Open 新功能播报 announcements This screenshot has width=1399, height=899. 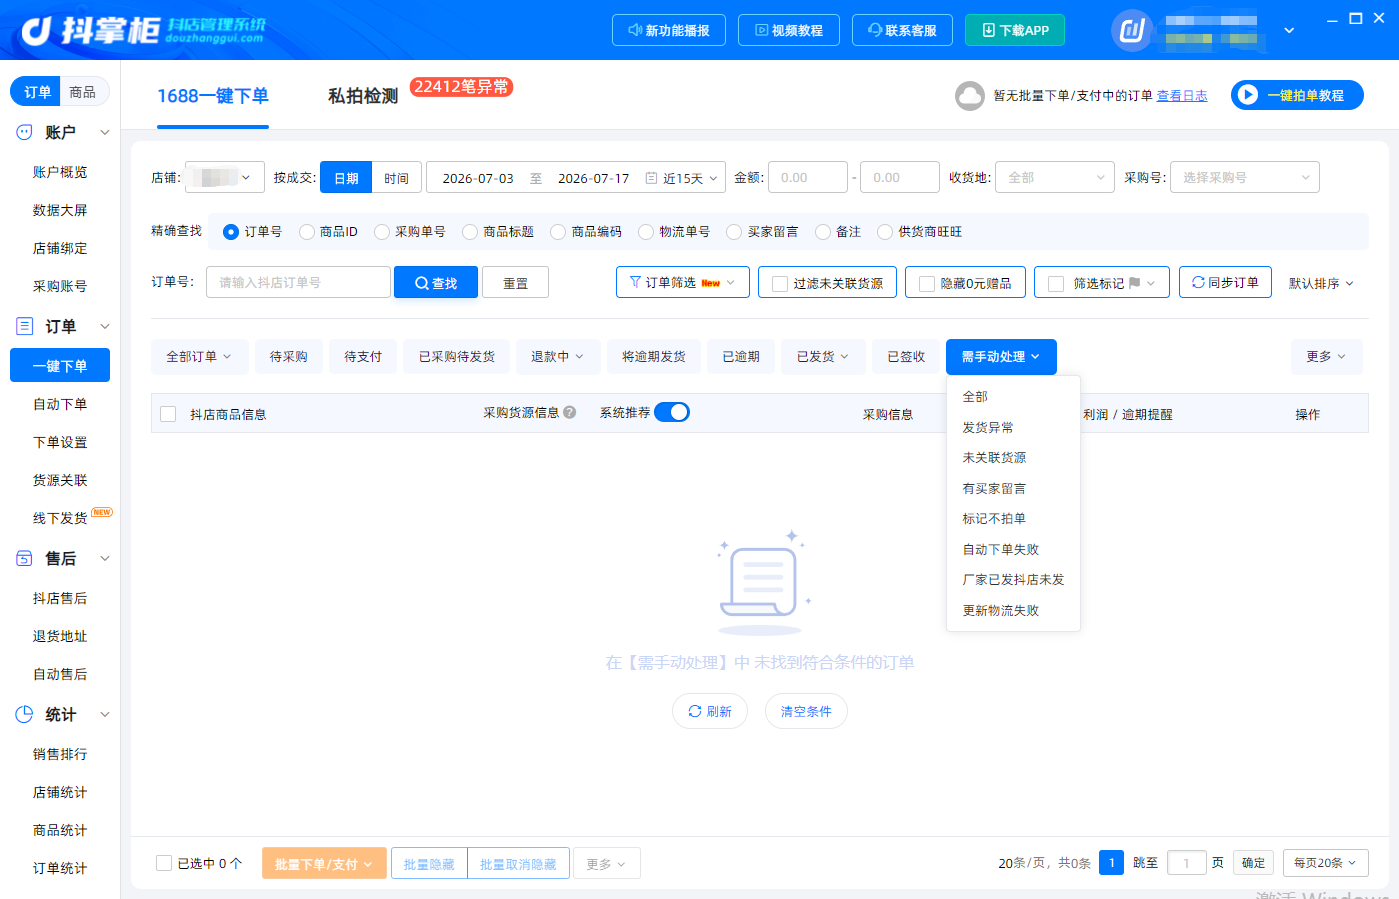coord(669,30)
